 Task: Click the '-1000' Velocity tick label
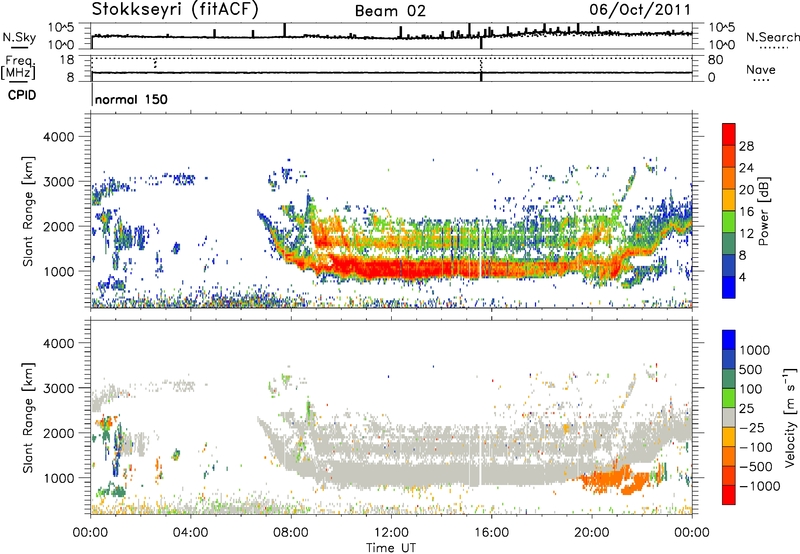760,486
